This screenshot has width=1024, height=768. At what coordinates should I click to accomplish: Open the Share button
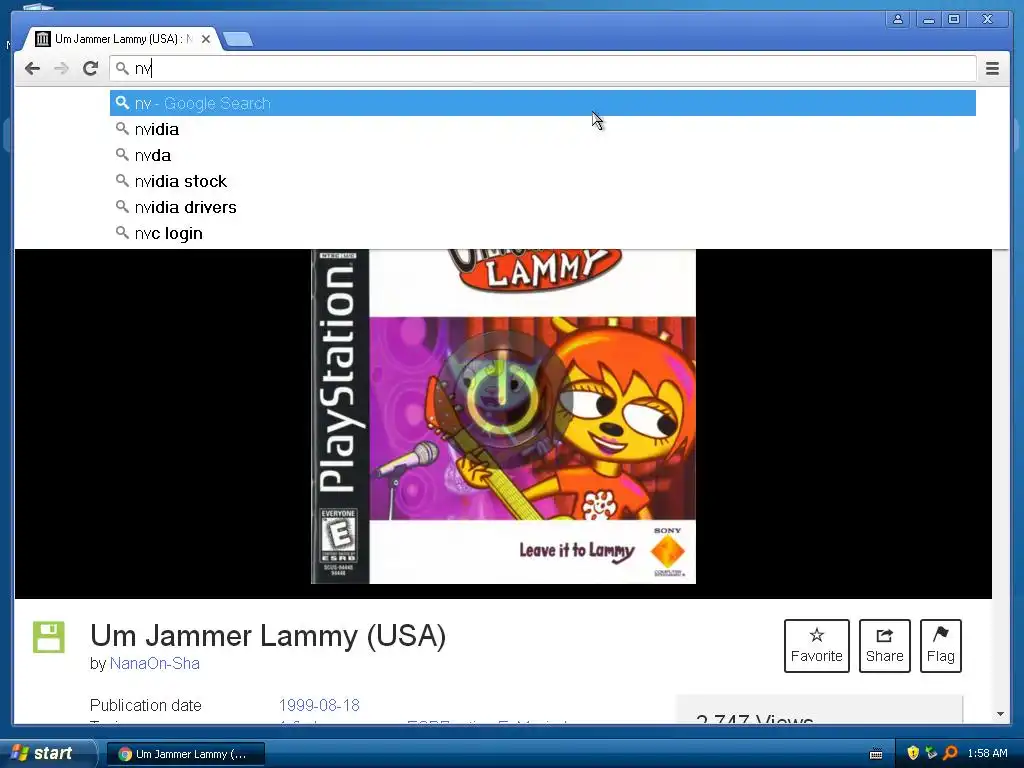click(884, 646)
